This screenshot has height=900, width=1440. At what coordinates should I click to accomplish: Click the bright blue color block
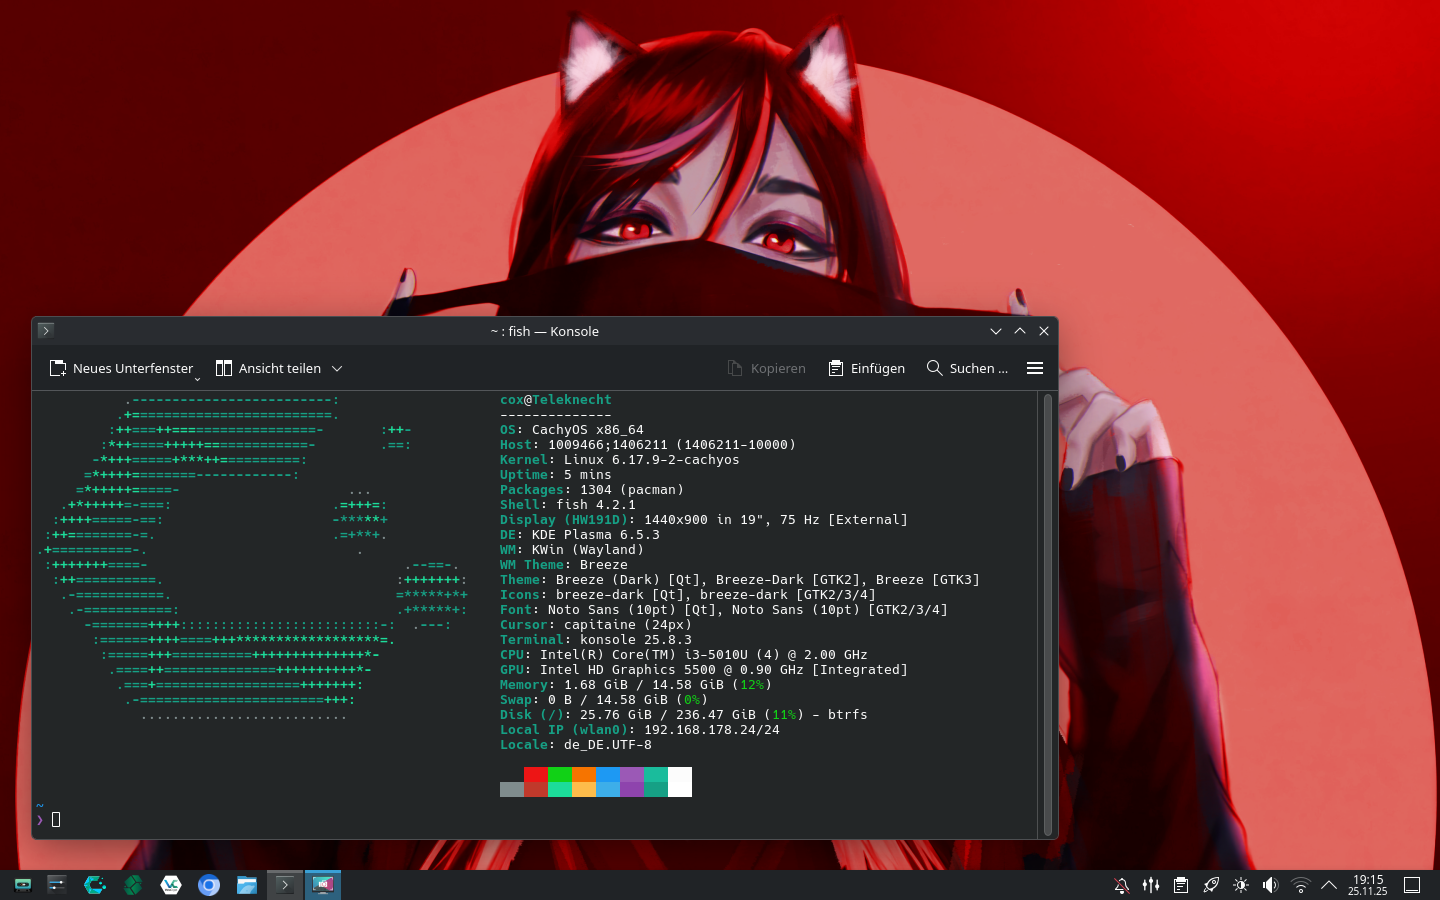point(608,774)
